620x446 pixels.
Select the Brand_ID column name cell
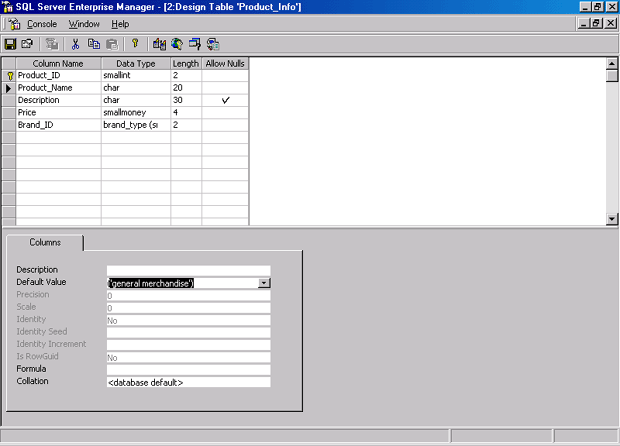coord(59,125)
